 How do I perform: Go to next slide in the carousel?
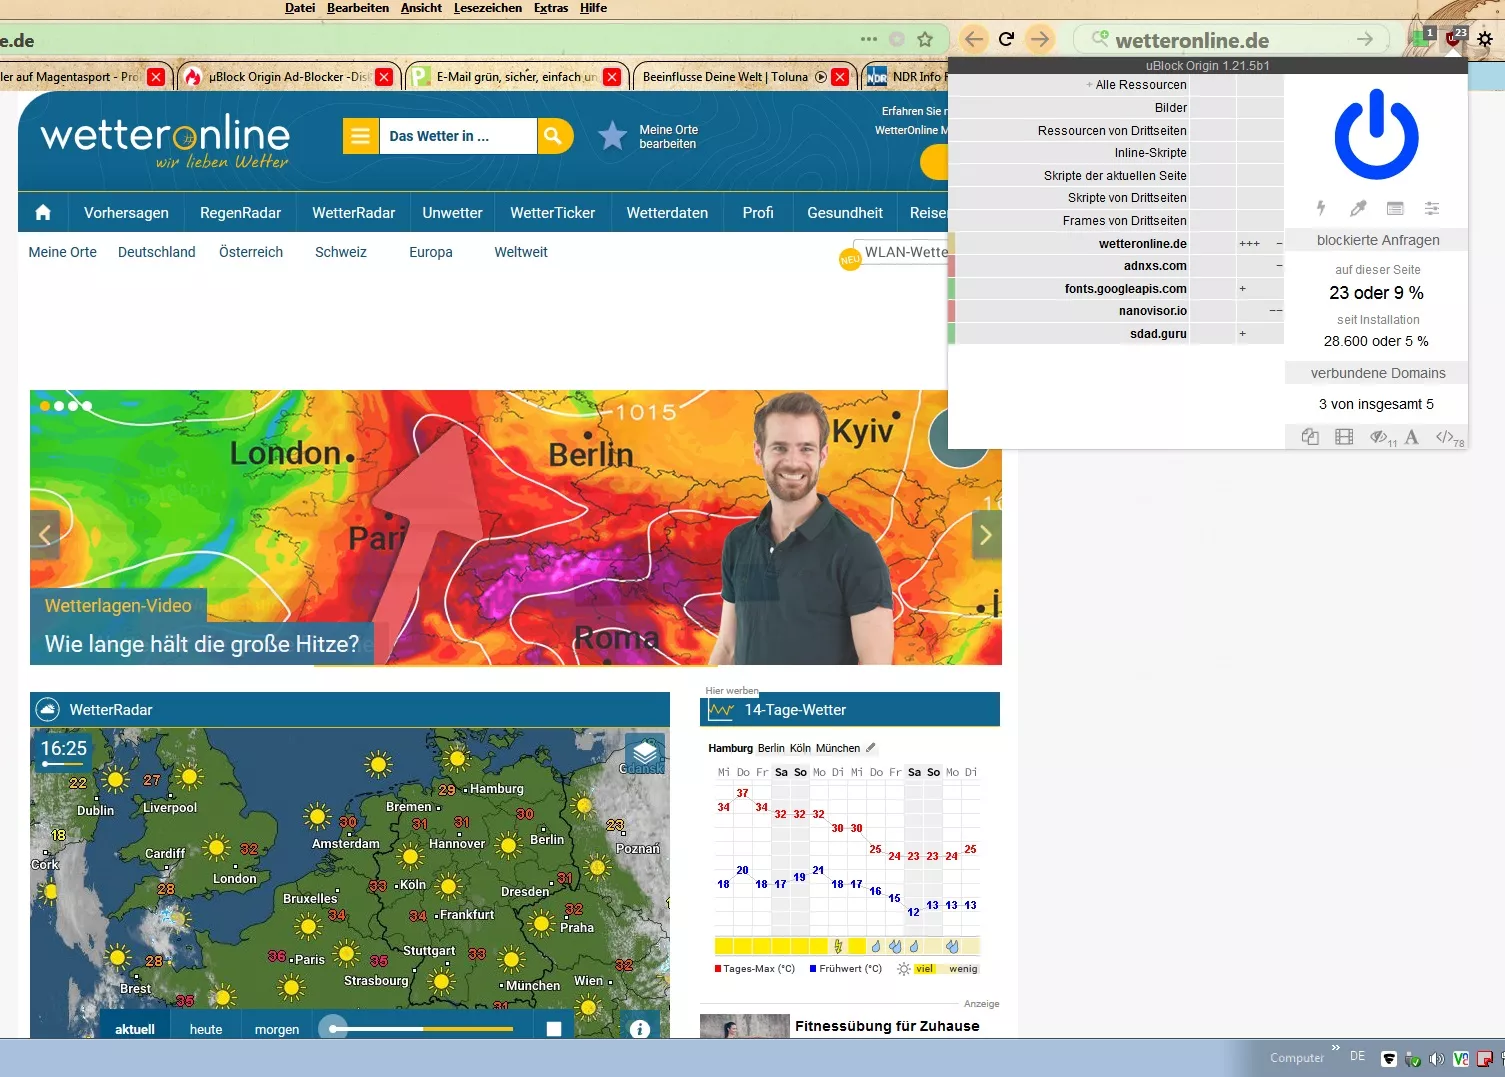pos(986,535)
